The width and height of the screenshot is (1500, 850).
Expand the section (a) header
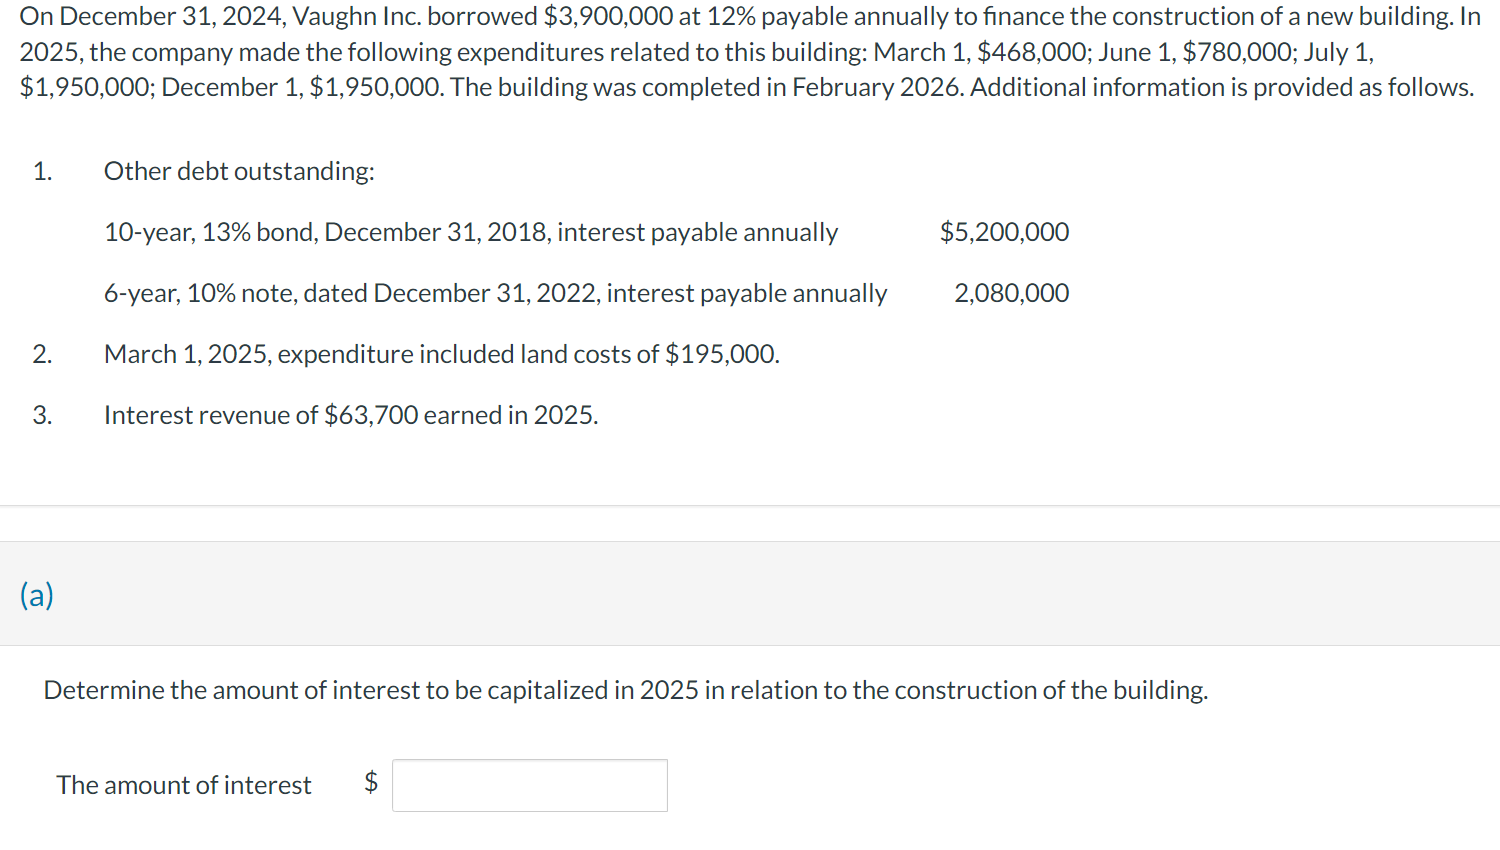pyautogui.click(x=37, y=594)
